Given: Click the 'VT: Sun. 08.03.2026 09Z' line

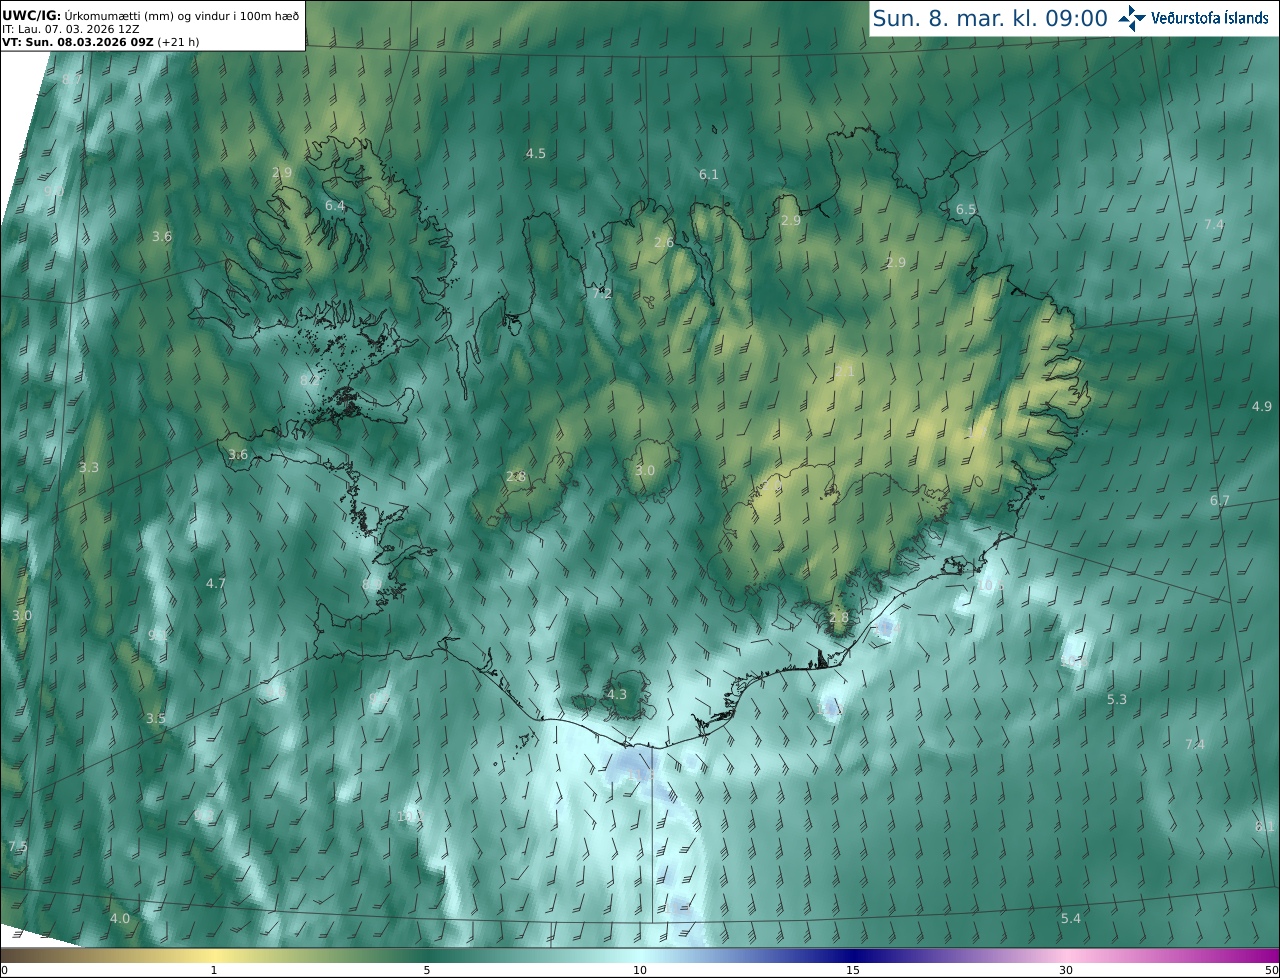Looking at the screenshot, I should point(100,43).
